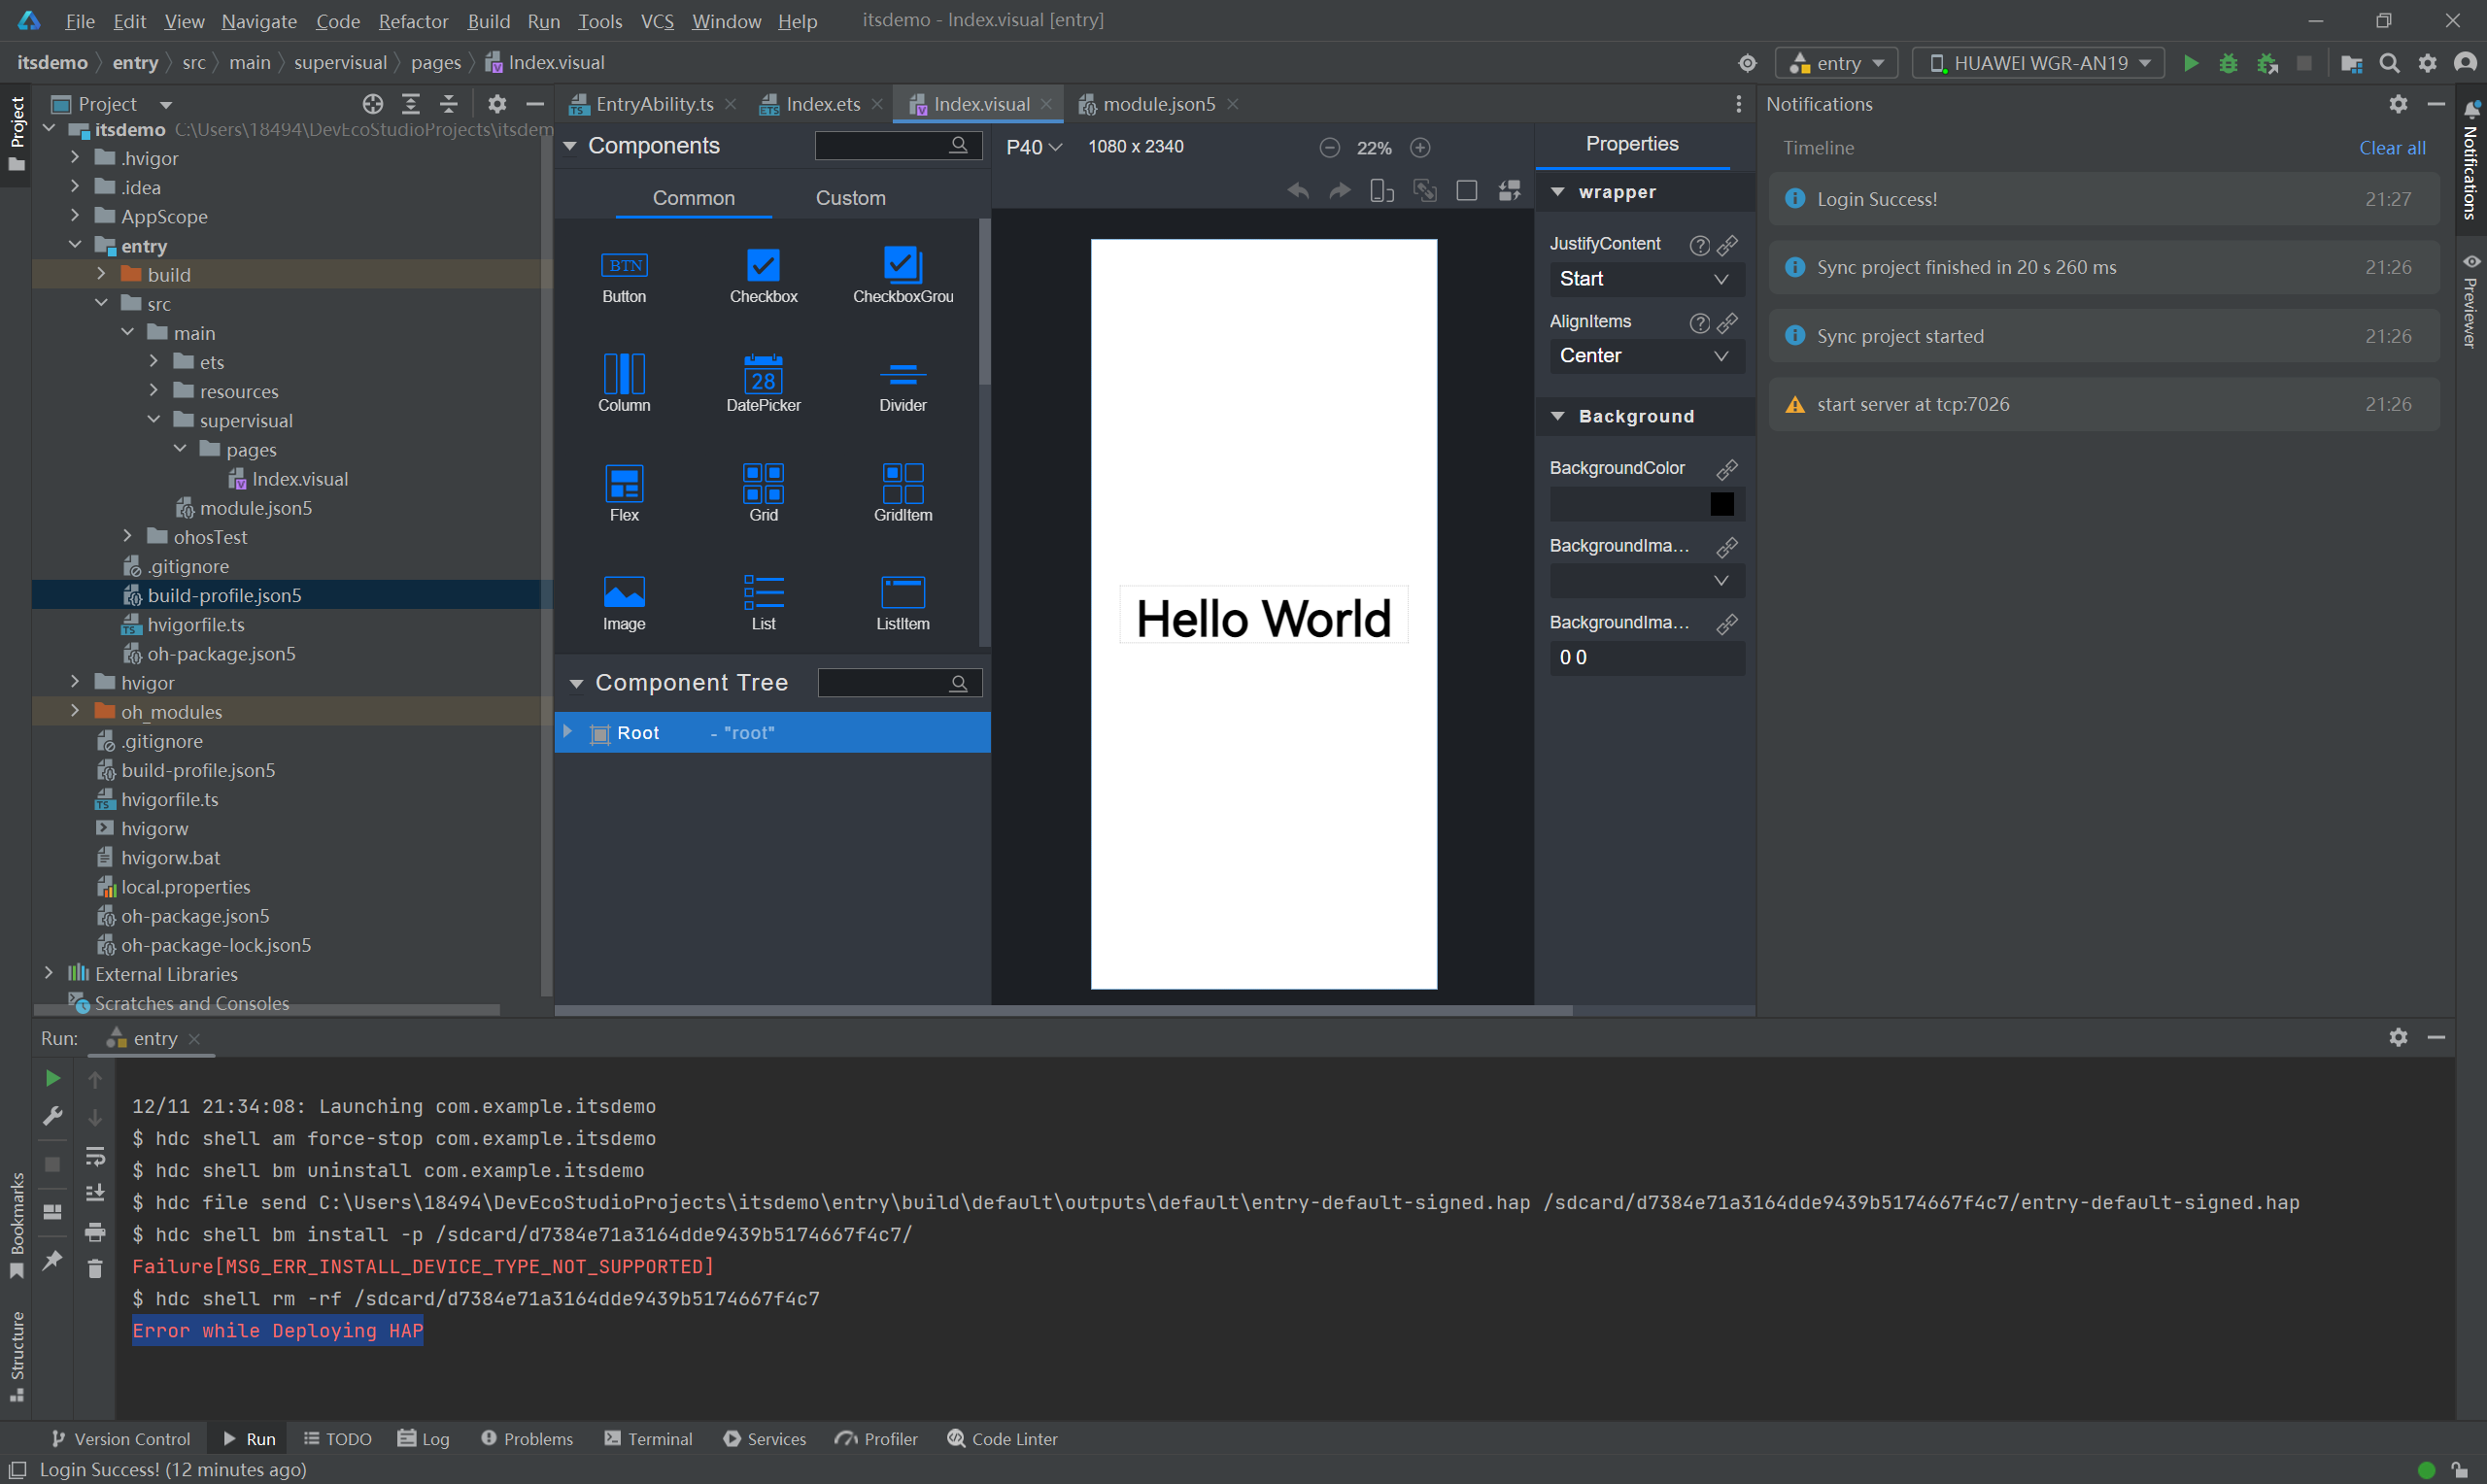Click the green Run entry button in top toolbar
Viewport: 2487px width, 1484px height.
click(2190, 63)
